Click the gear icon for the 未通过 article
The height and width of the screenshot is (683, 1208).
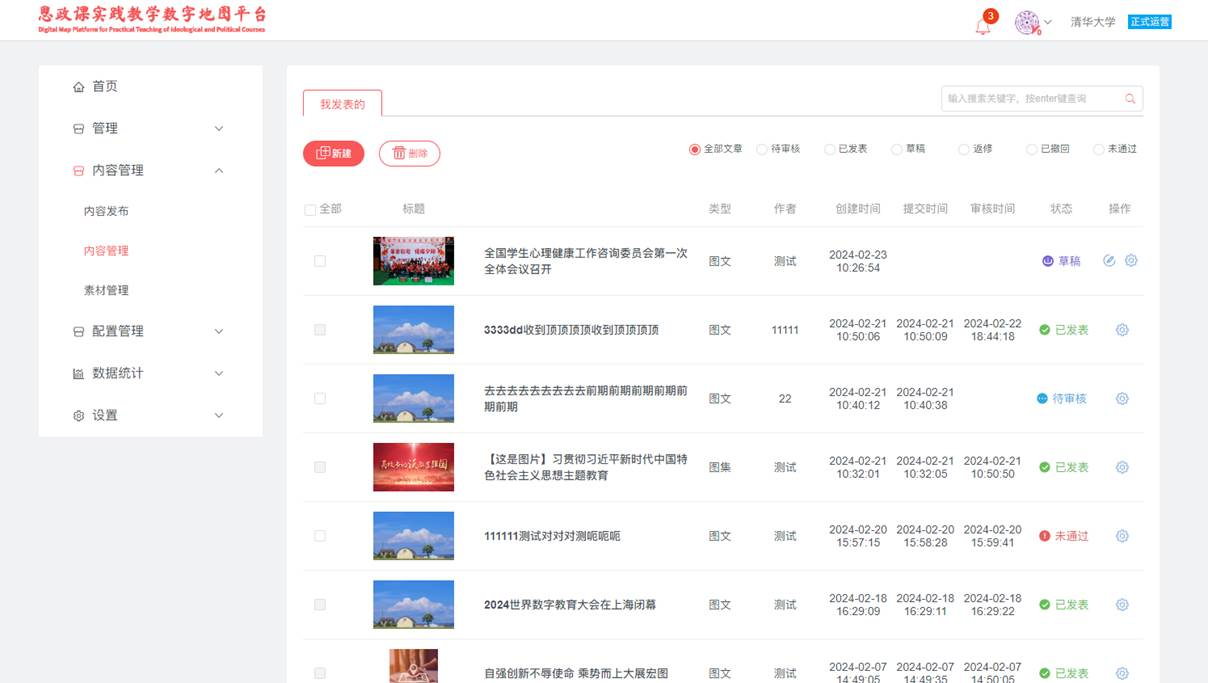pos(1122,536)
